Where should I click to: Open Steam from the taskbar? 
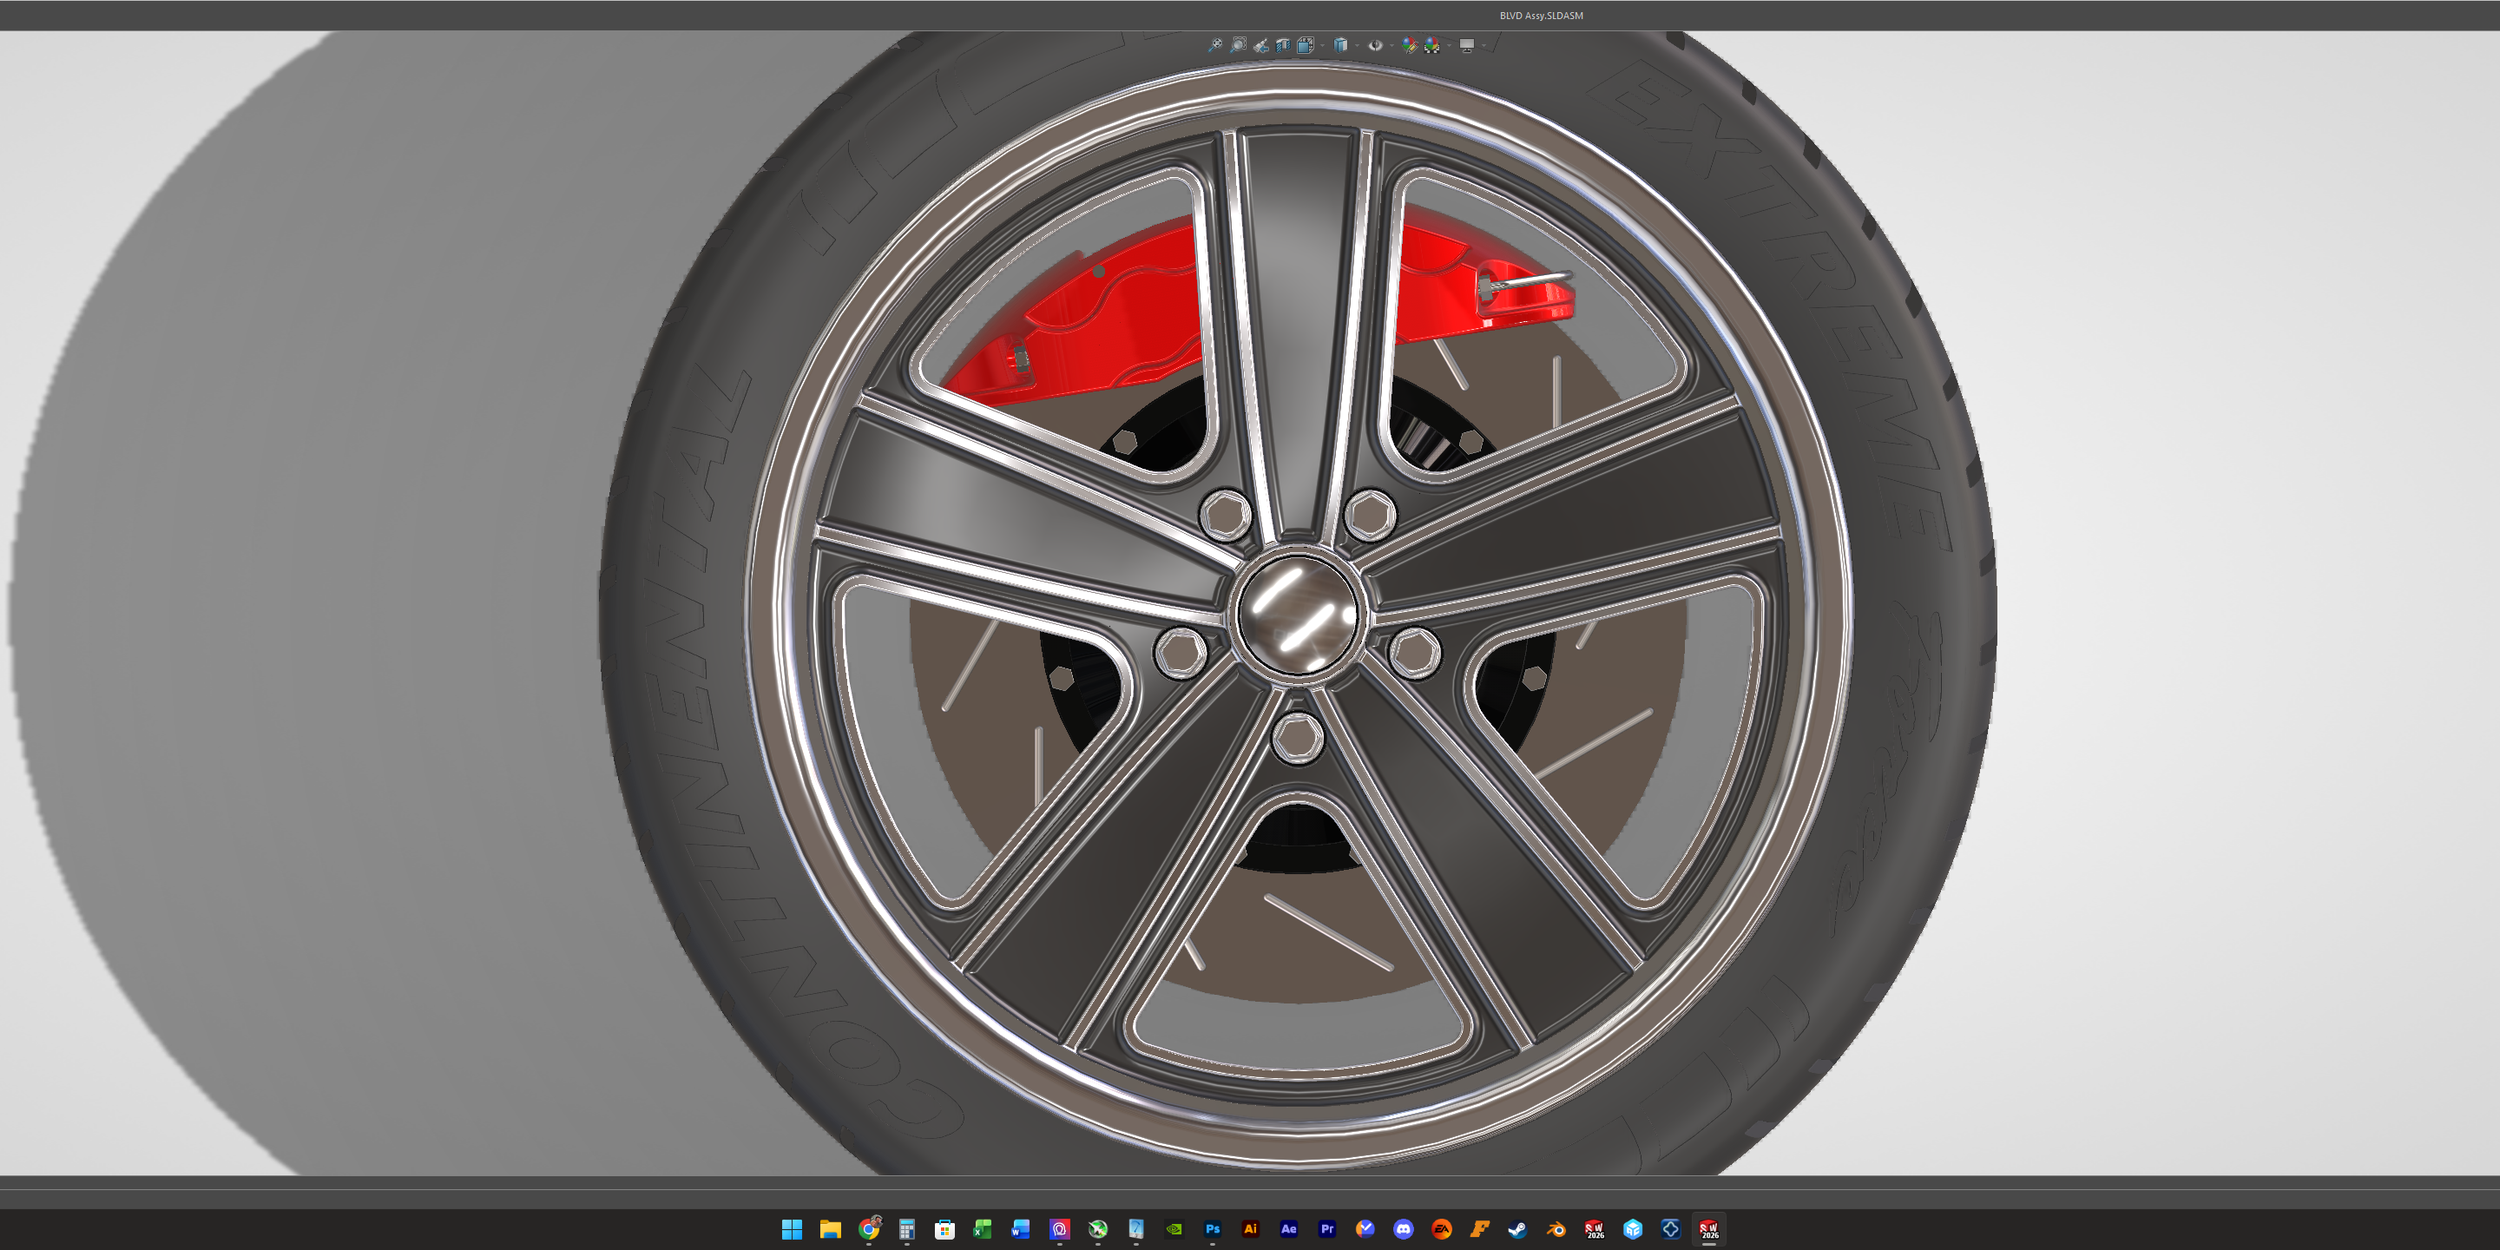[1518, 1229]
